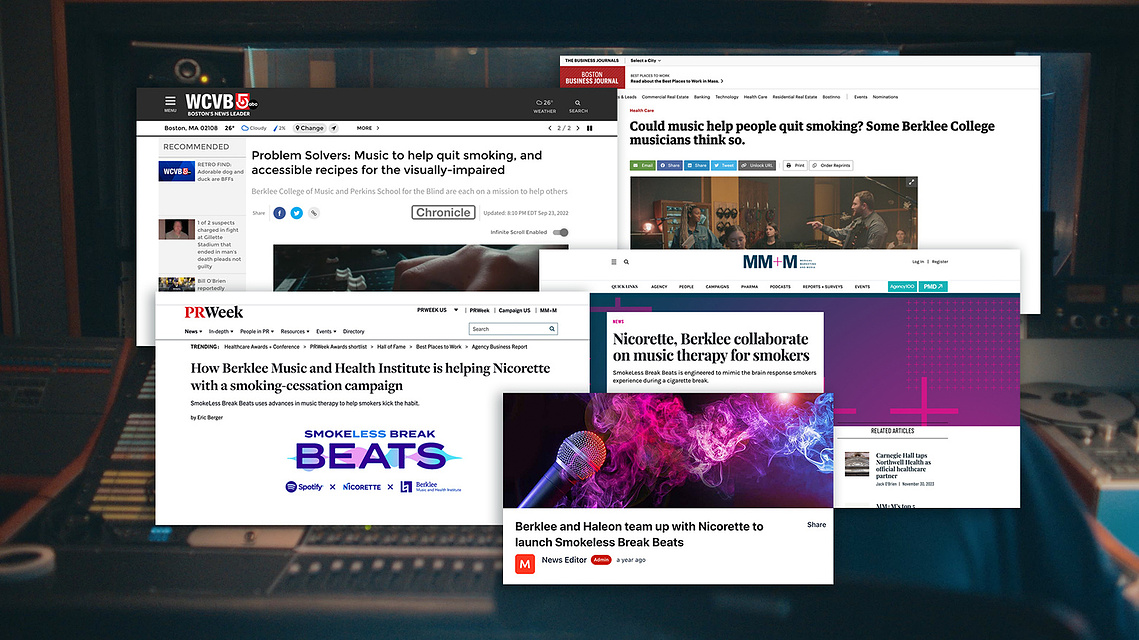Click the MM+M logo

(x=779, y=262)
